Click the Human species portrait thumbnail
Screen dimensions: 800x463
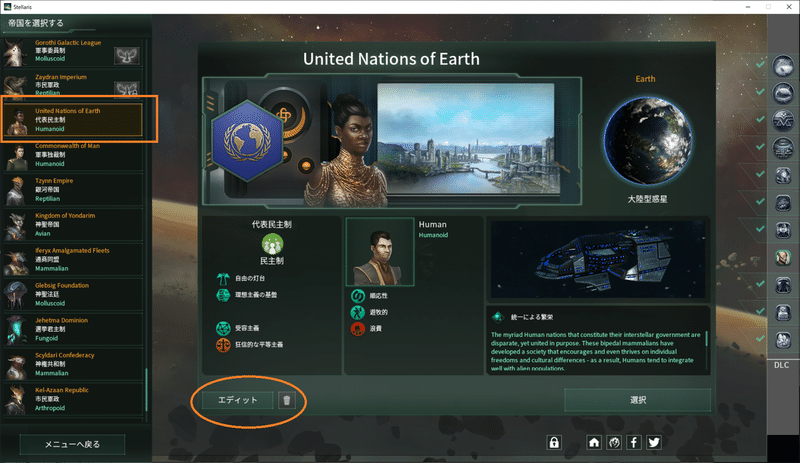[x=380, y=252]
